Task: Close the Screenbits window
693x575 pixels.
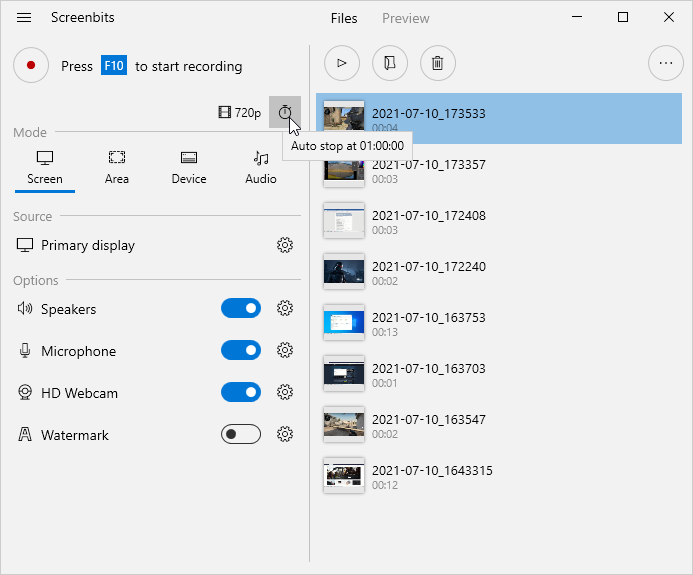Action: coord(669,17)
